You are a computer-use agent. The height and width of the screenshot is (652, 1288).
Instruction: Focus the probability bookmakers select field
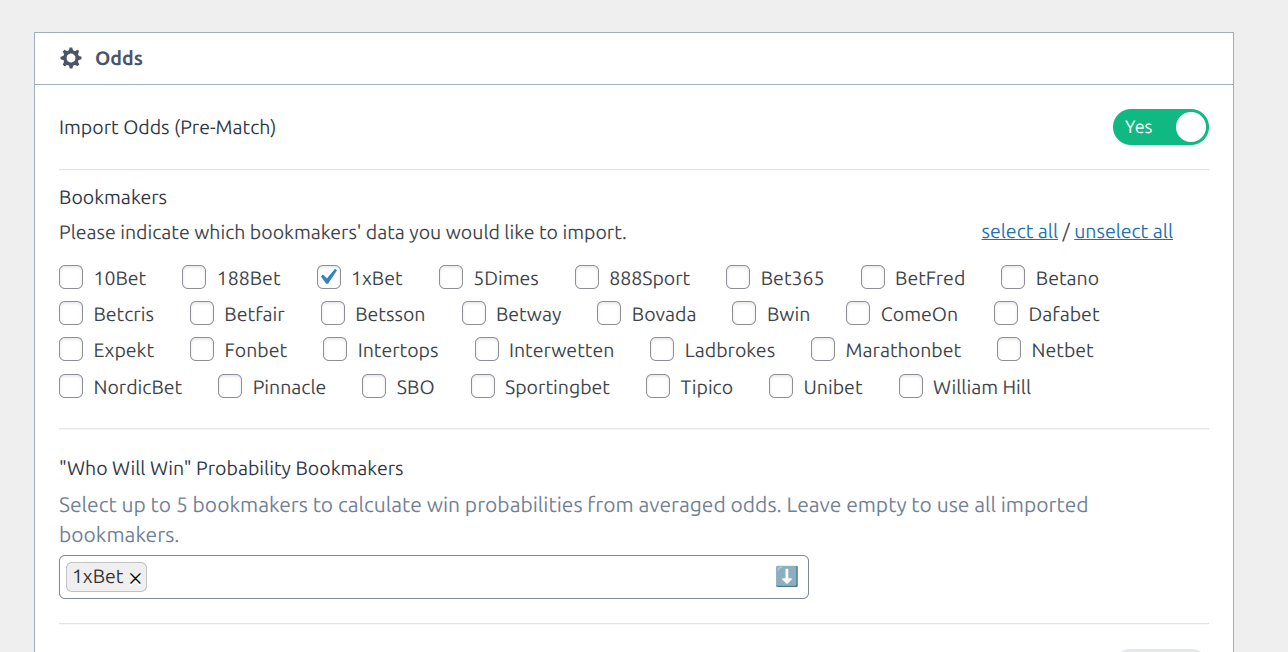pyautogui.click(x=434, y=577)
